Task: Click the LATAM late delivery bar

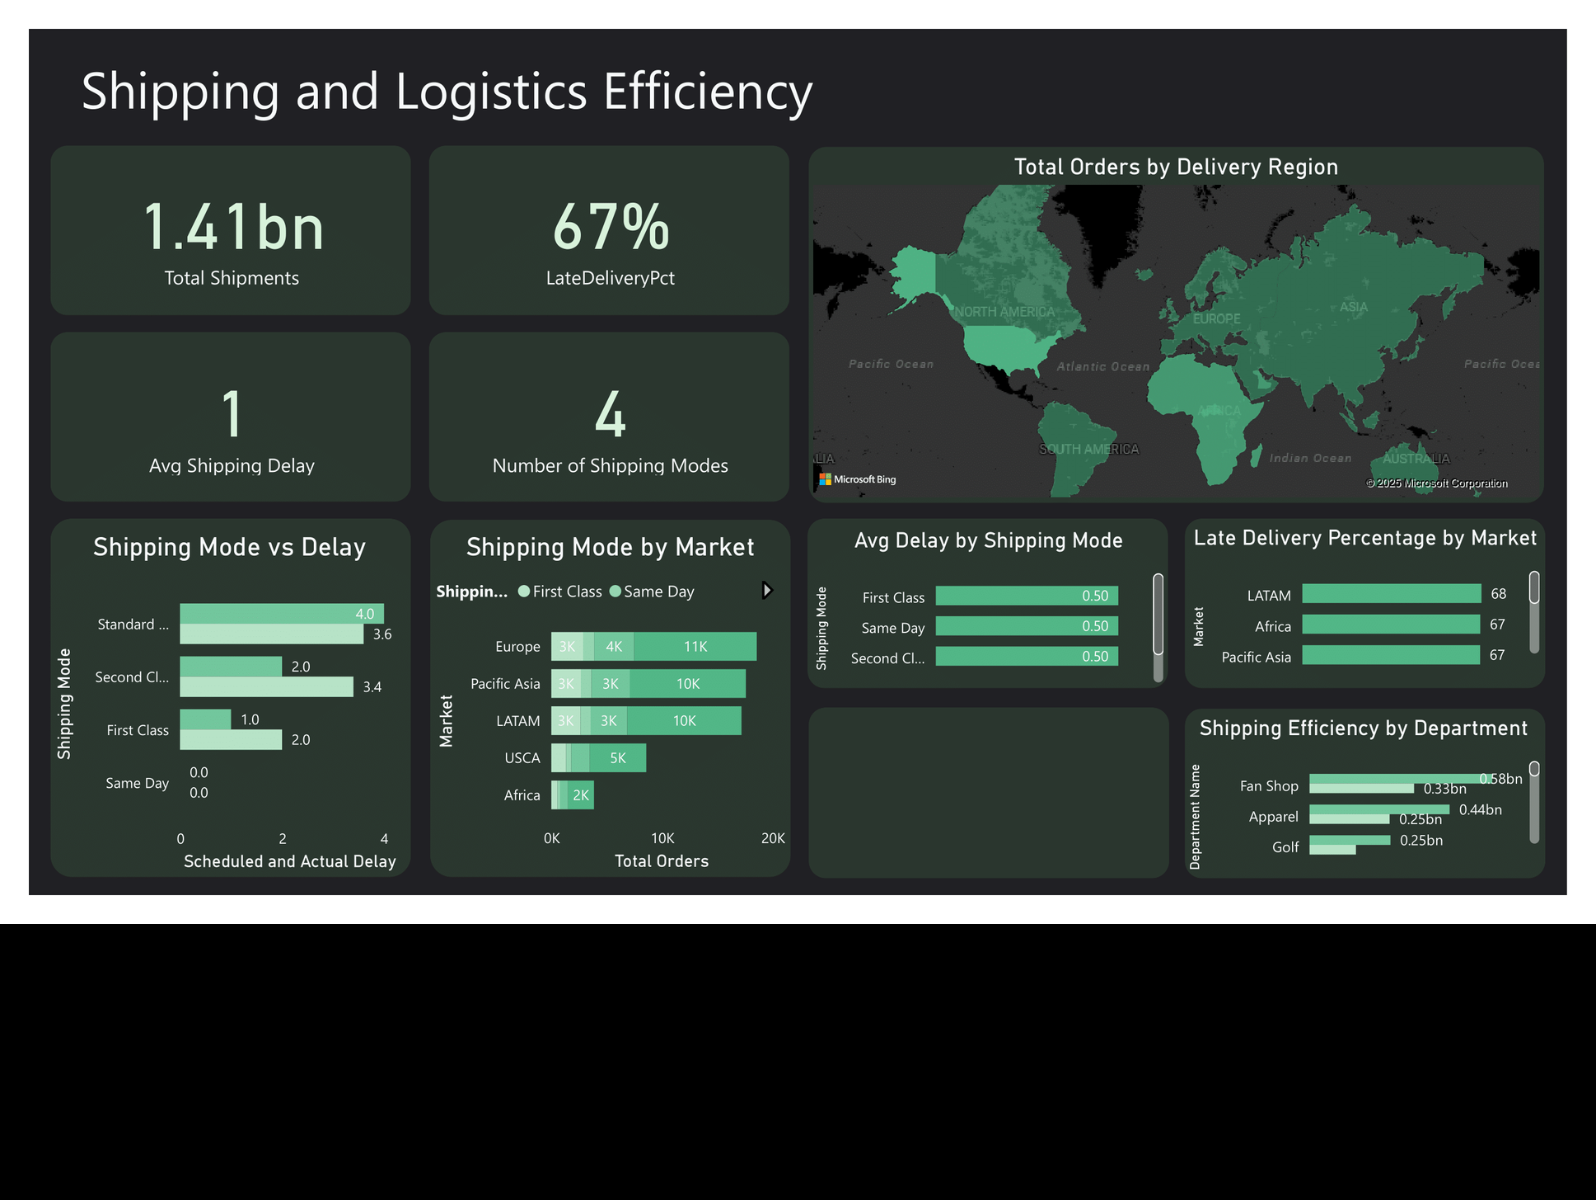Action: point(1390,594)
